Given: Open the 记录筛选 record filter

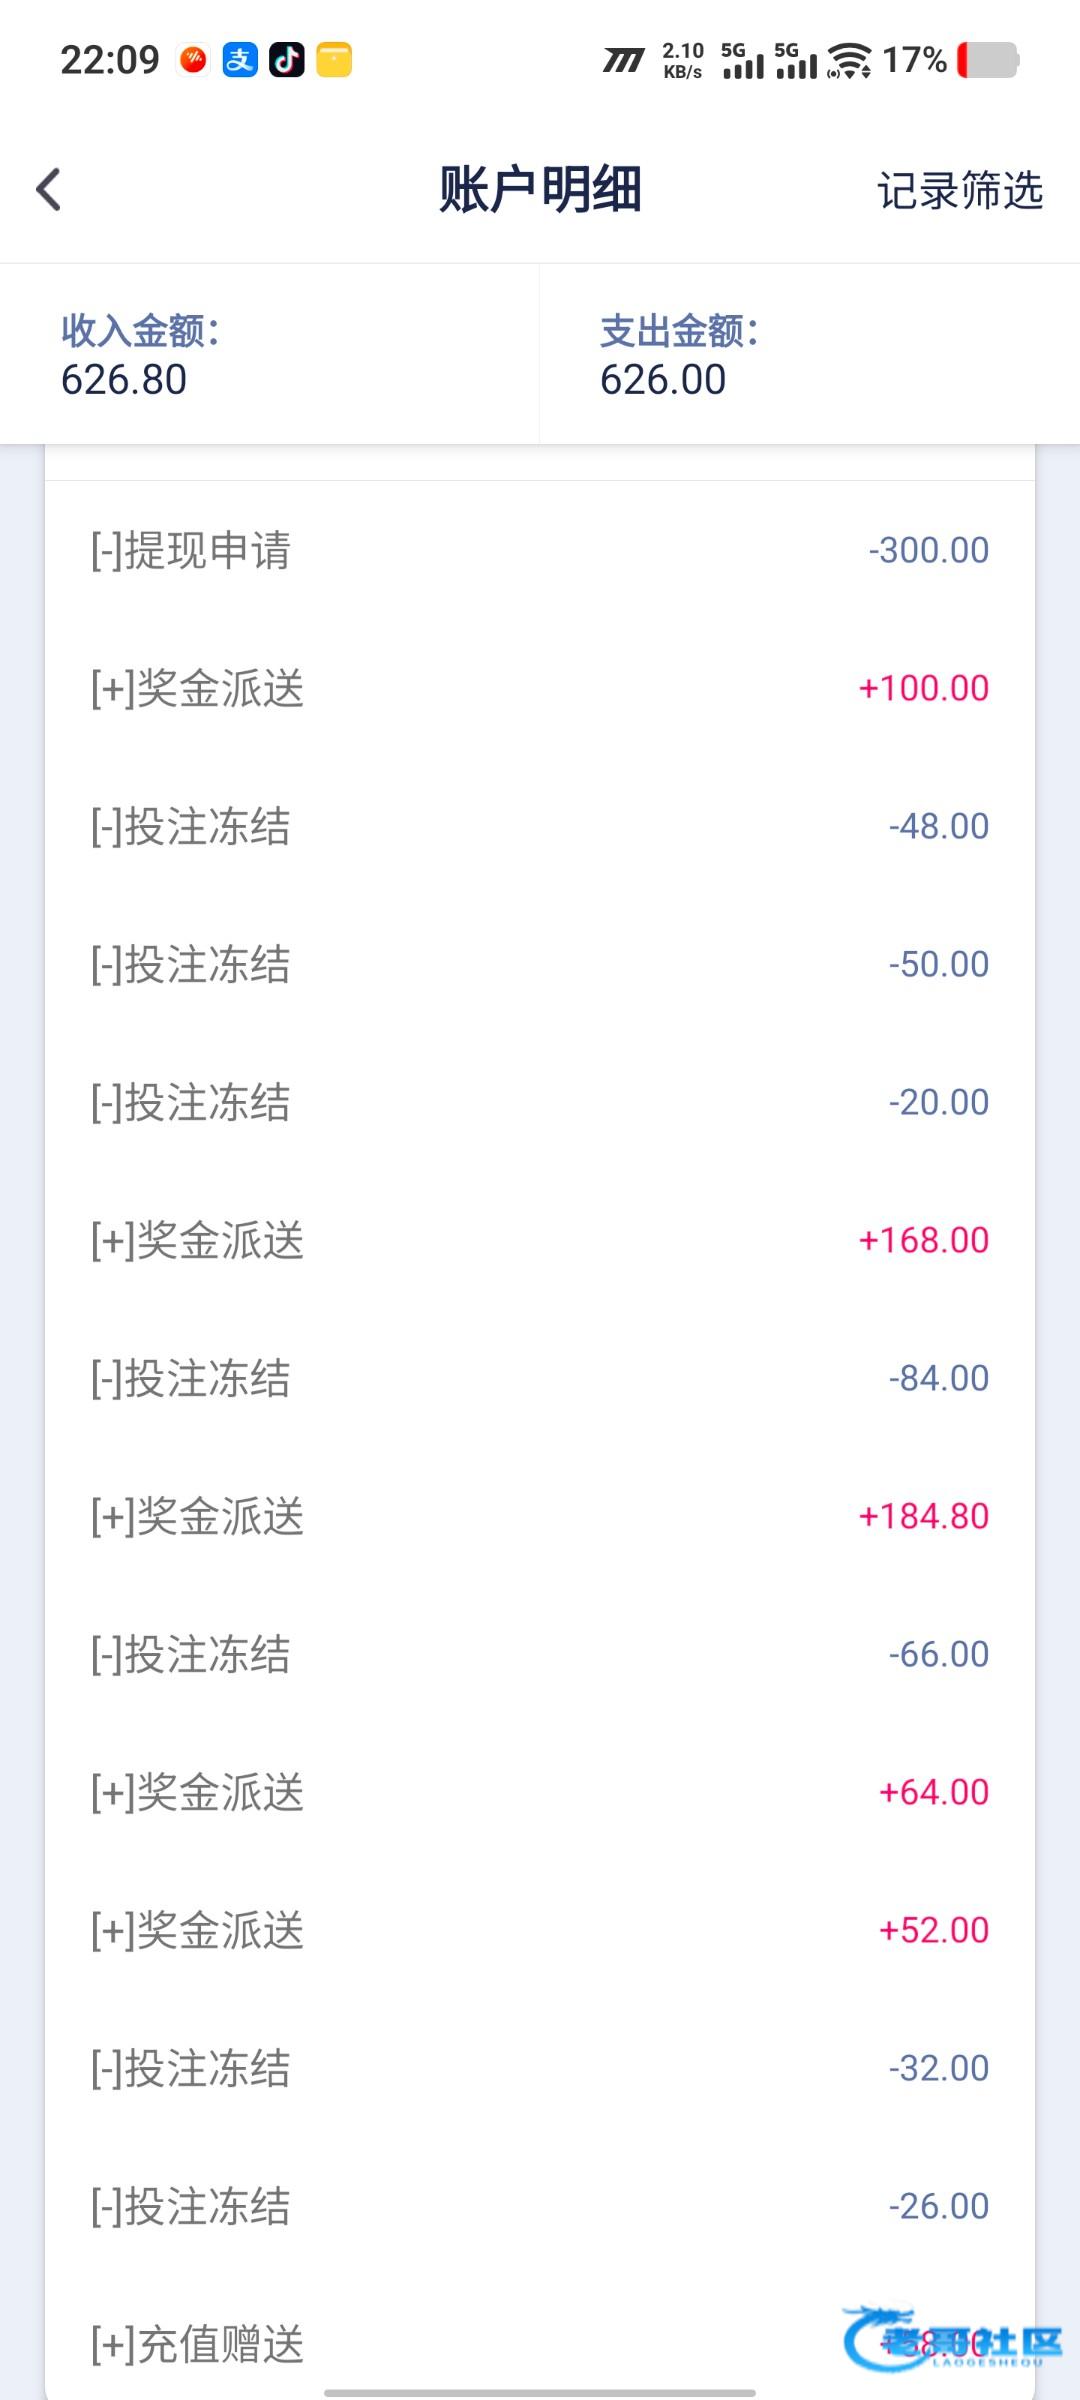Looking at the screenshot, I should [959, 190].
